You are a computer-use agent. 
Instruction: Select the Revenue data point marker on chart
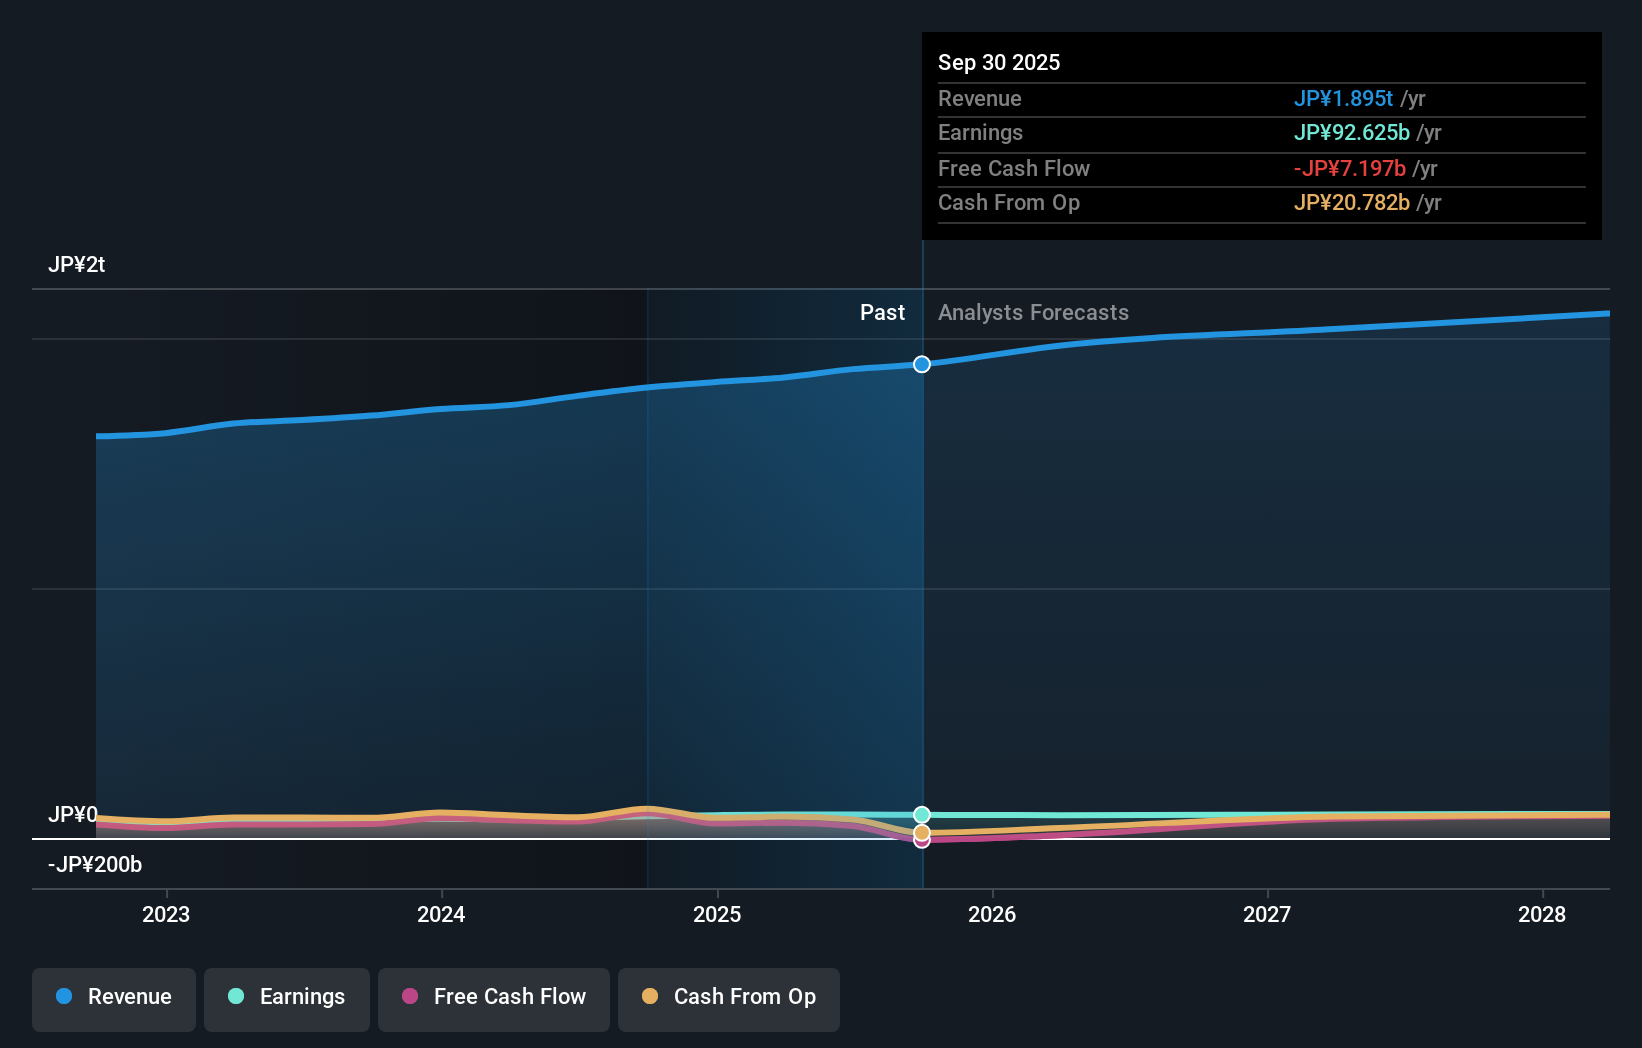921,364
